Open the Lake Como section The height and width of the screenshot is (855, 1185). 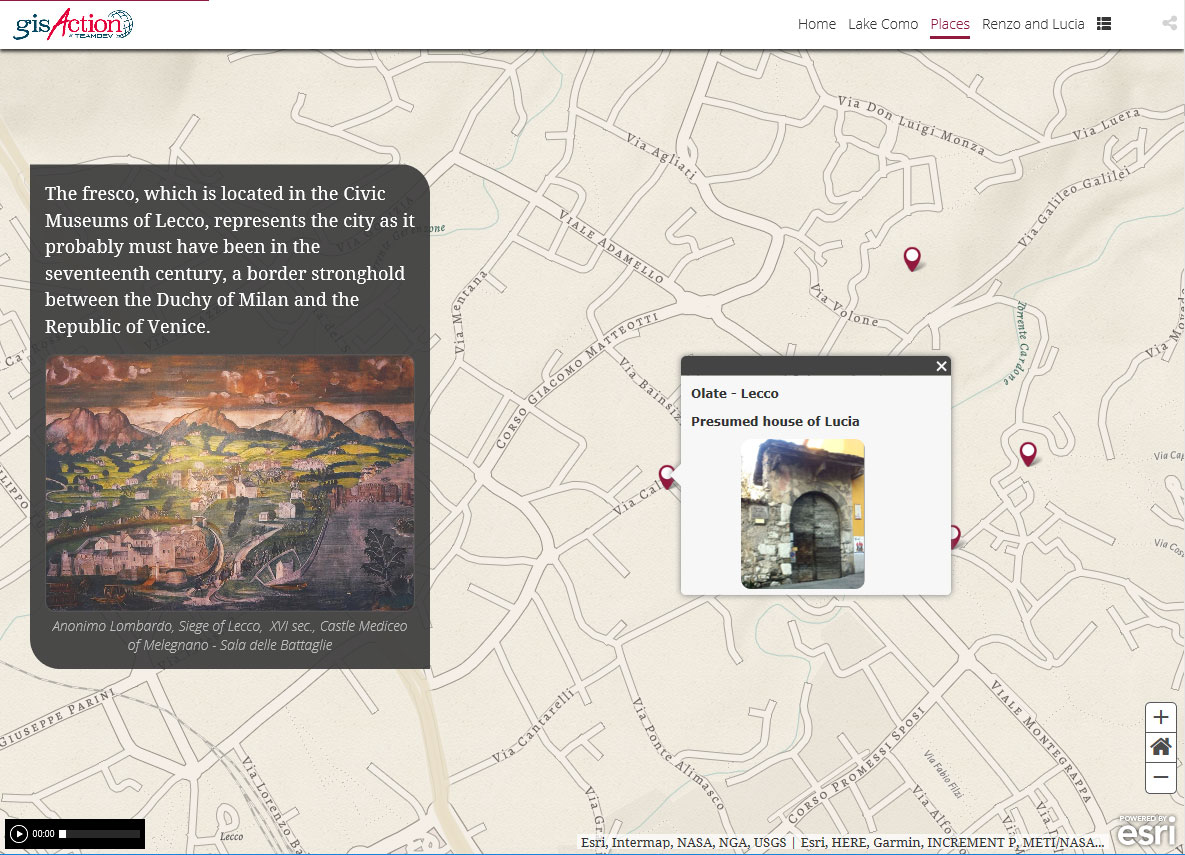point(883,24)
